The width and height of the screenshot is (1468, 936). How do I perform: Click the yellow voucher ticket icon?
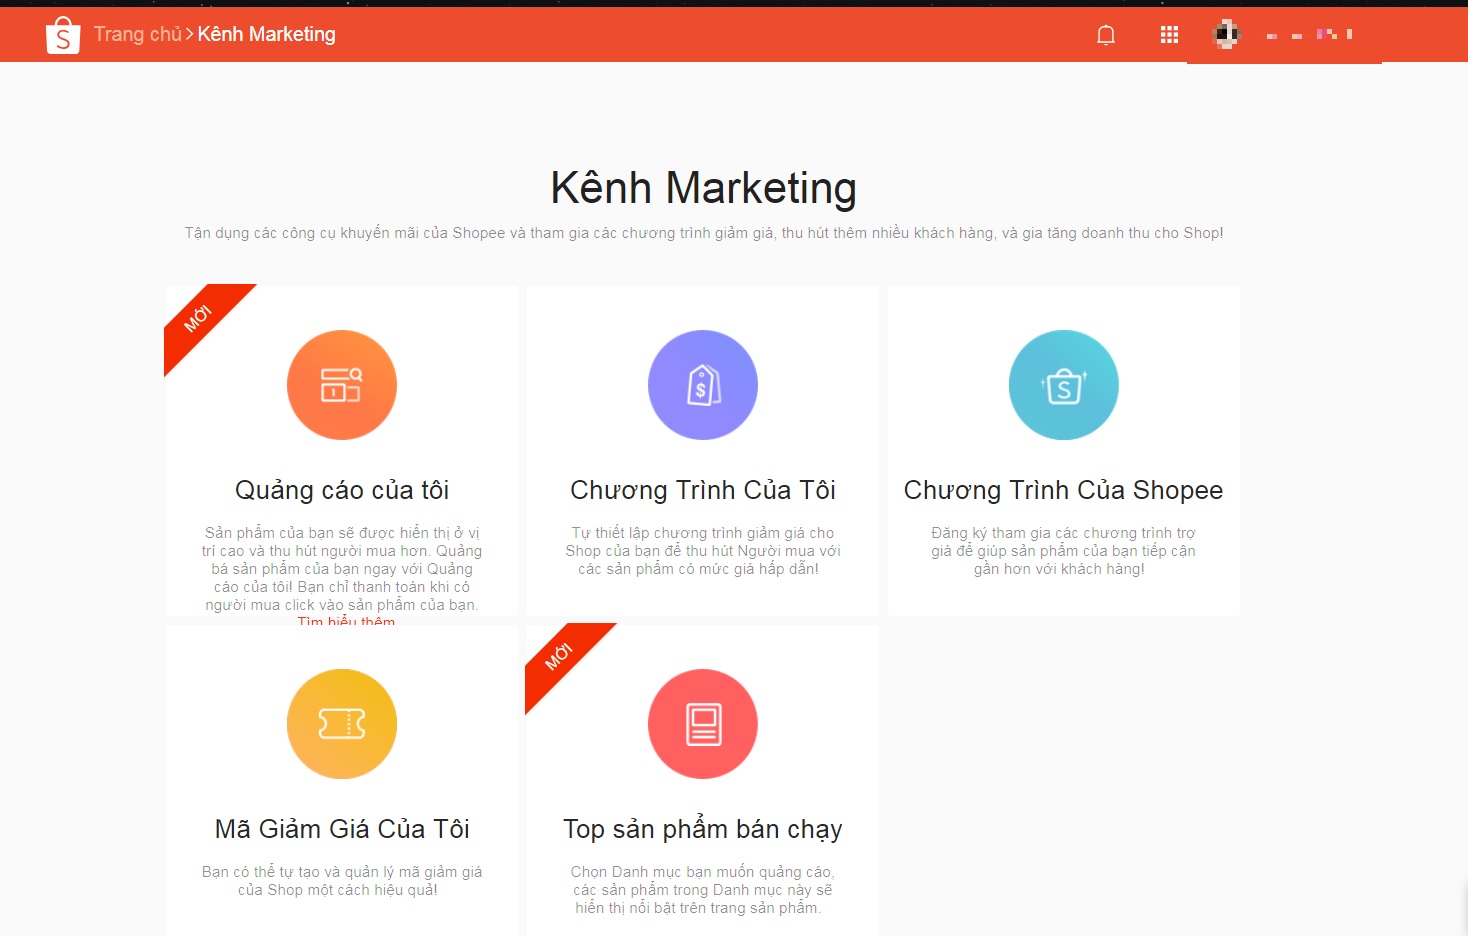click(x=342, y=724)
